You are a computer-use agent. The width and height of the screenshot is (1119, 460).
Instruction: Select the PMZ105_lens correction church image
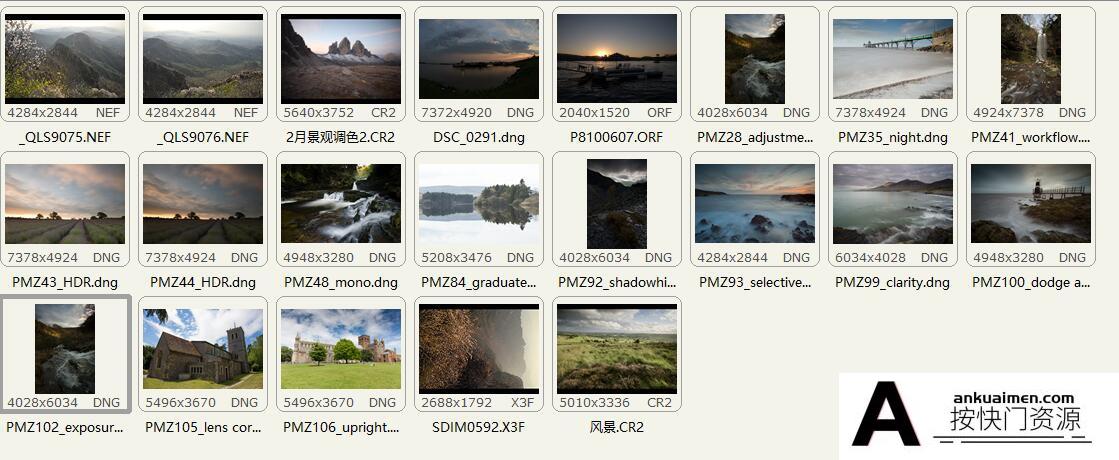click(203, 349)
